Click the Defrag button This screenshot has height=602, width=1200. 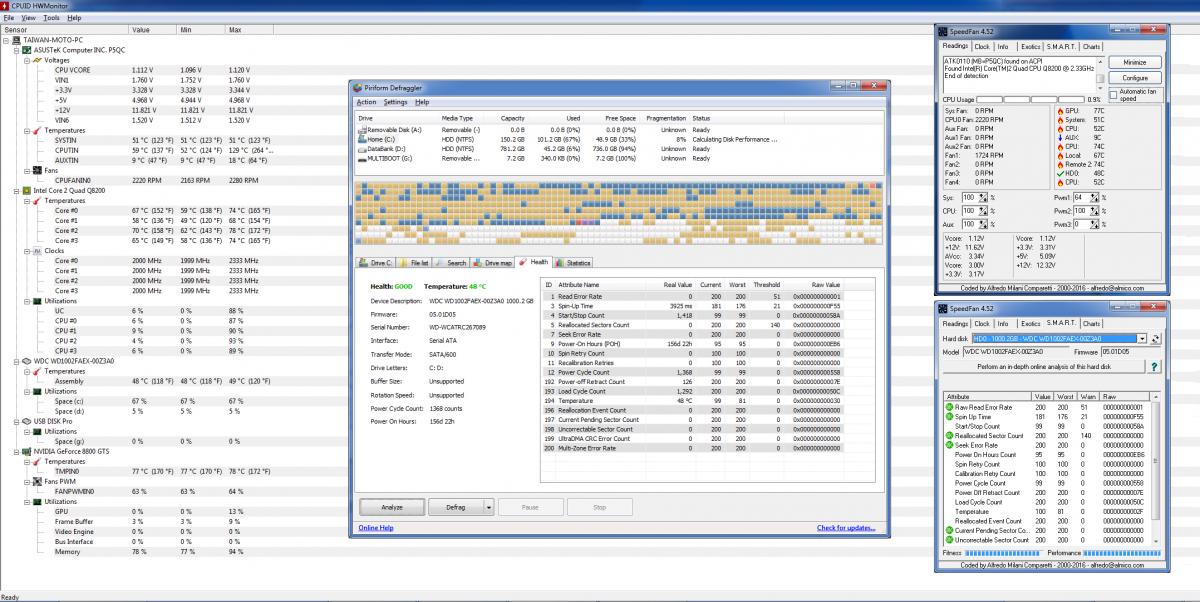coord(456,507)
